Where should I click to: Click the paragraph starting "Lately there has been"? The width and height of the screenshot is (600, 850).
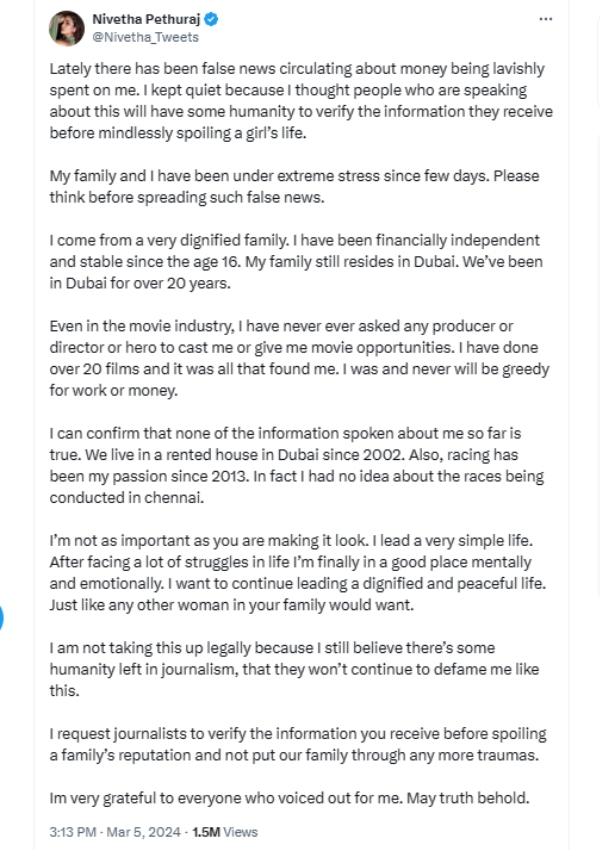(290, 101)
